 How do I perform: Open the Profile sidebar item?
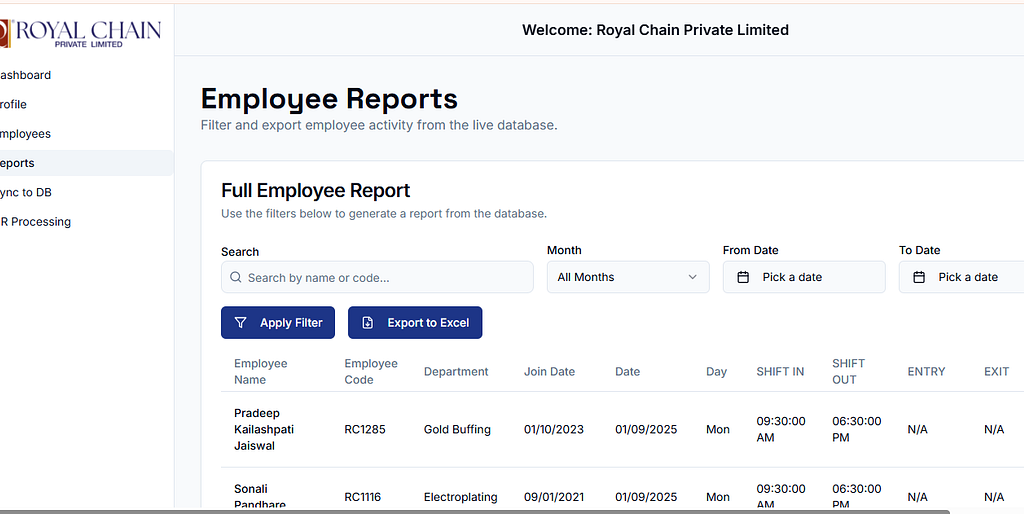click(86, 104)
